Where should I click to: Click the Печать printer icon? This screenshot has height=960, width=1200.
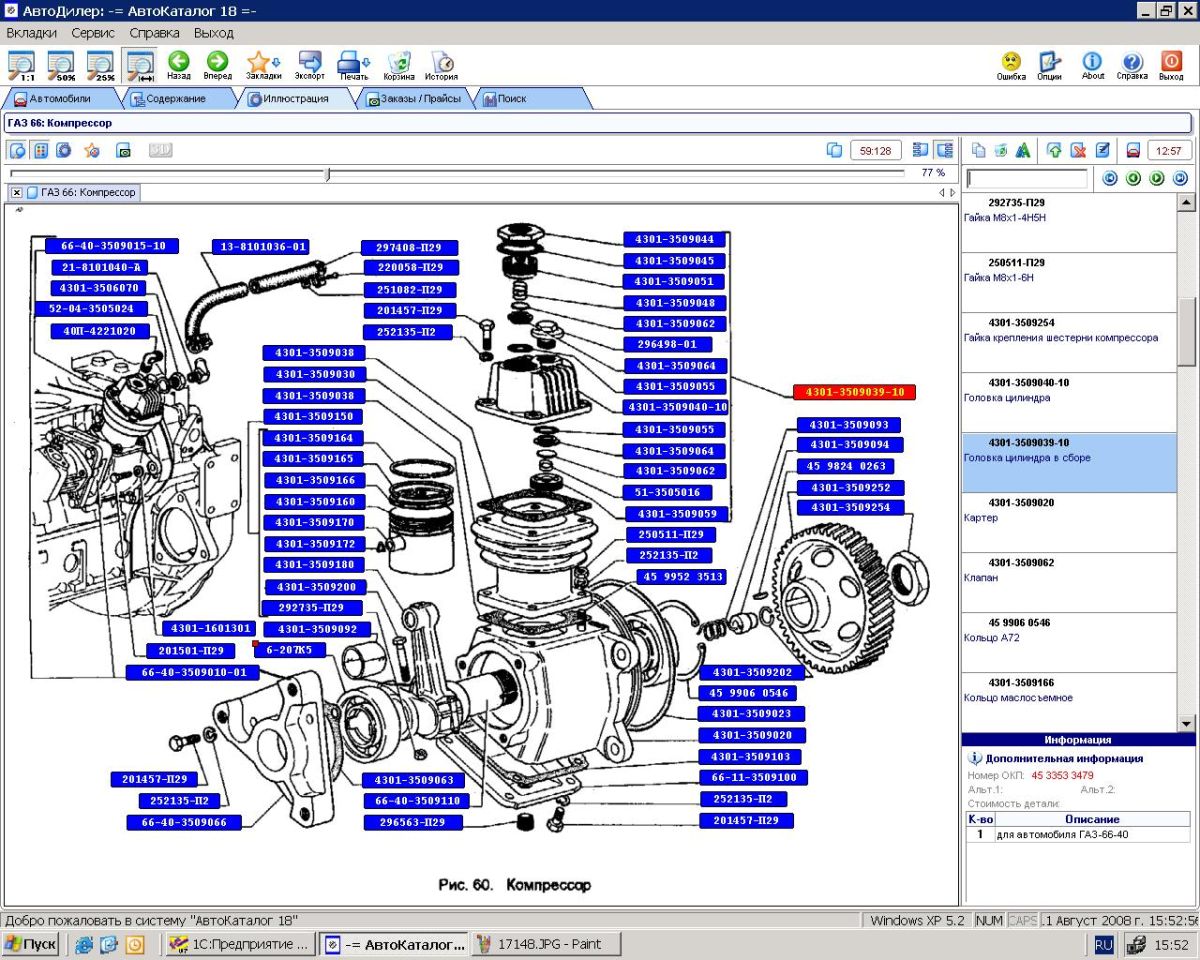[349, 65]
